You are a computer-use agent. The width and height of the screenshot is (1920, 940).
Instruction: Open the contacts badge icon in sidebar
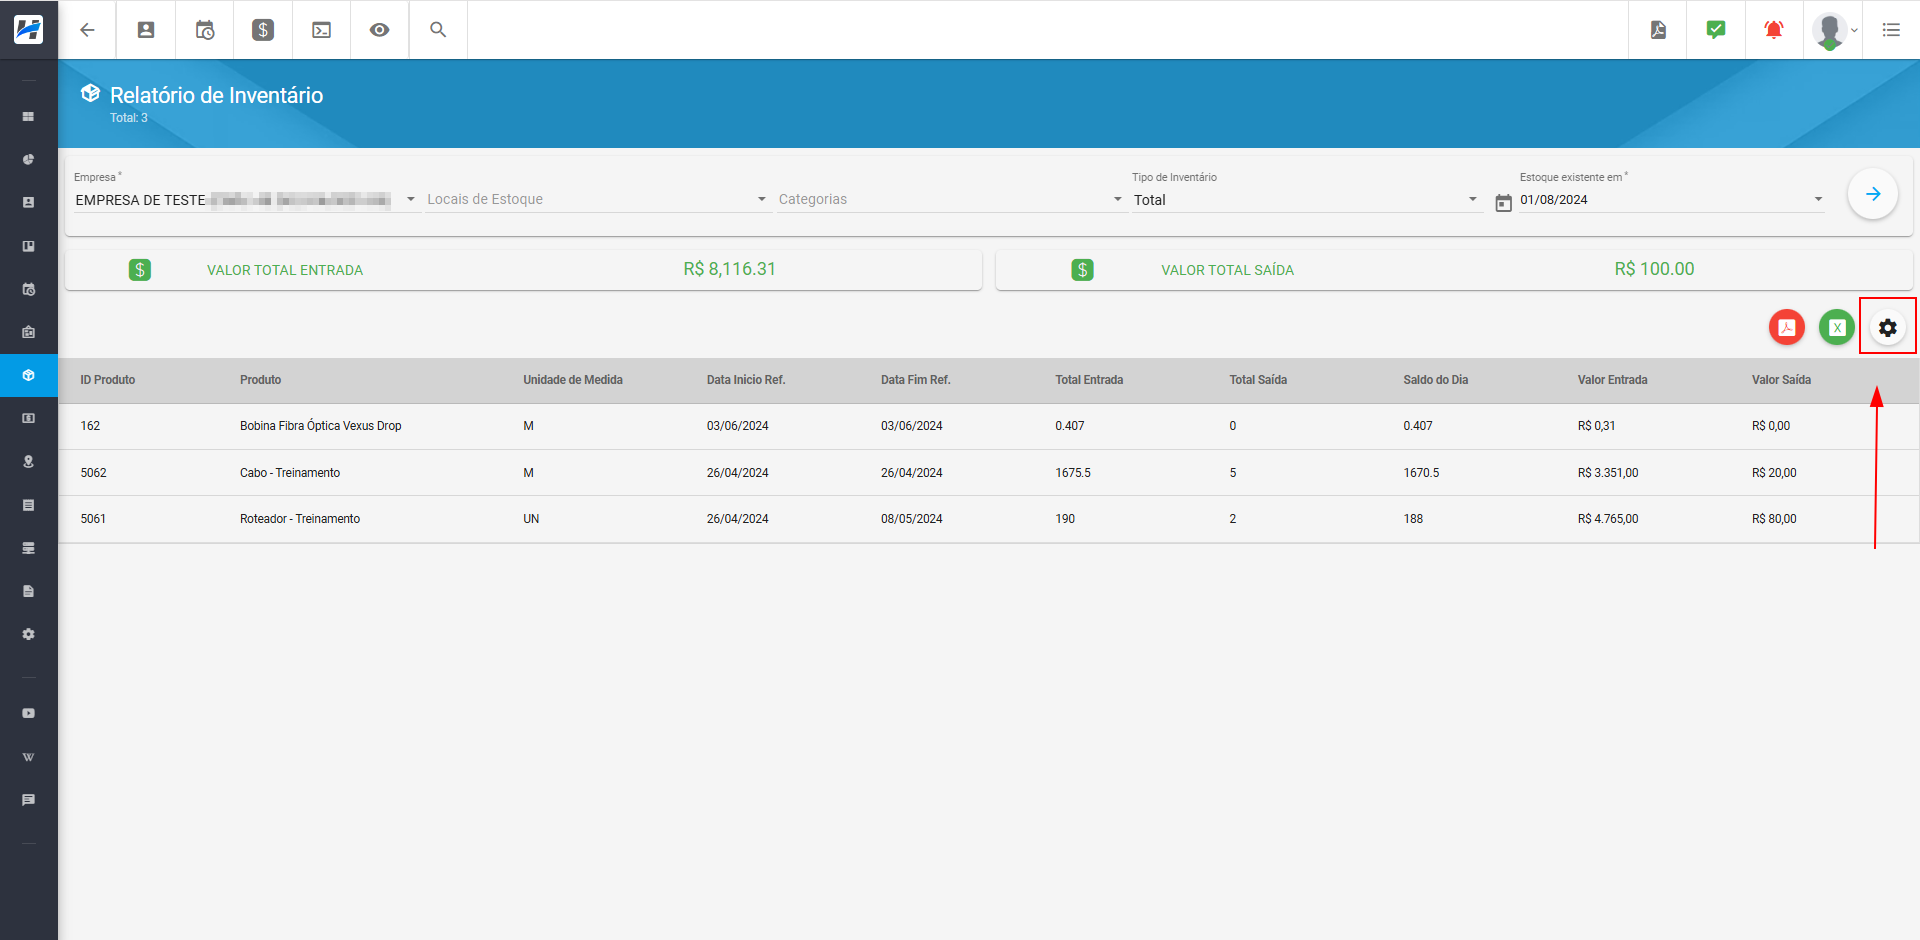point(29,202)
